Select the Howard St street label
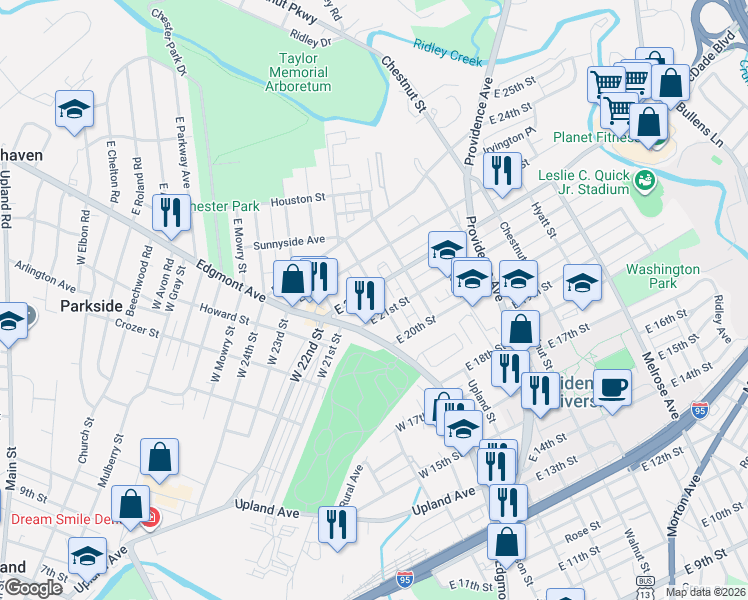Viewport: 748px width, 600px height. pyautogui.click(x=224, y=314)
